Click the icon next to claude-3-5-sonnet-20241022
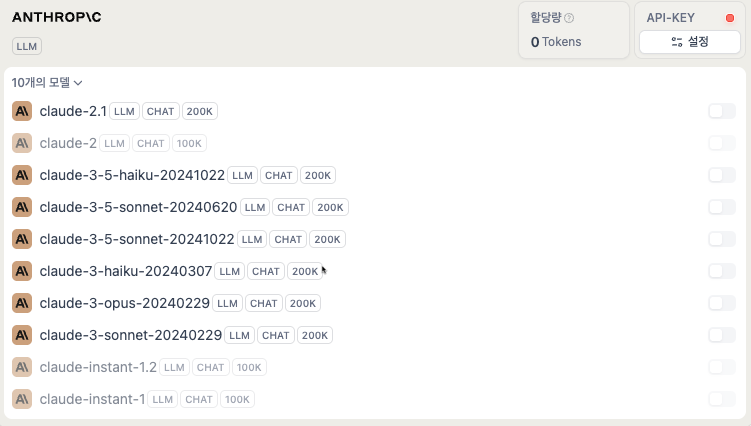Viewport: 751px width, 426px height. click(x=22, y=239)
